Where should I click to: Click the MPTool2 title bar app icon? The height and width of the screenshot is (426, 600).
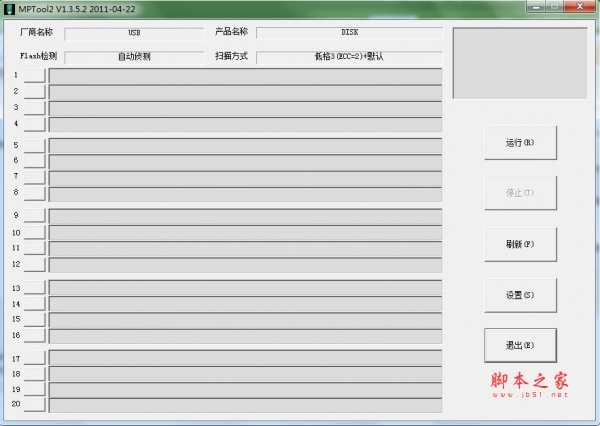coord(9,9)
